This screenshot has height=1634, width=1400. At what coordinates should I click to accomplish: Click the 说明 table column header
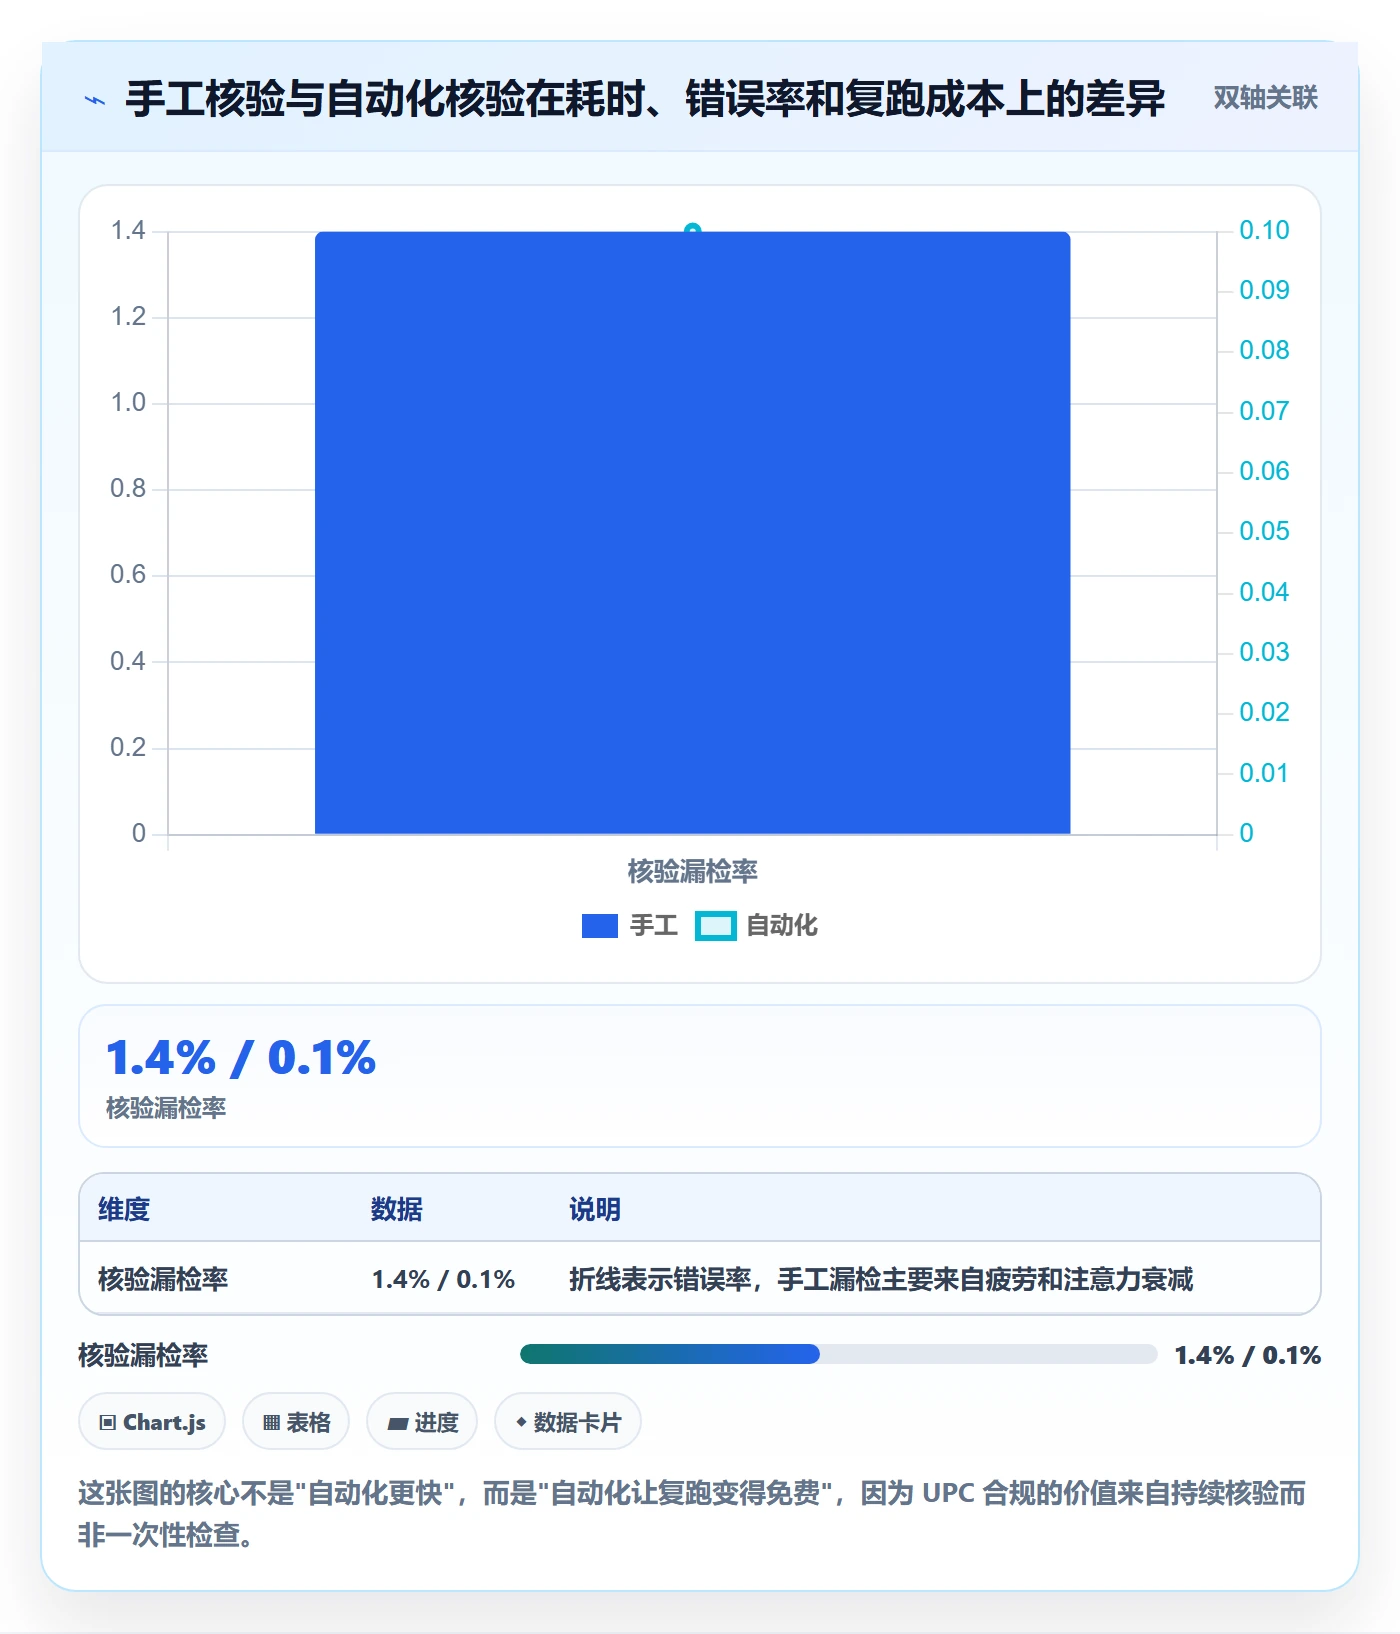[595, 1209]
